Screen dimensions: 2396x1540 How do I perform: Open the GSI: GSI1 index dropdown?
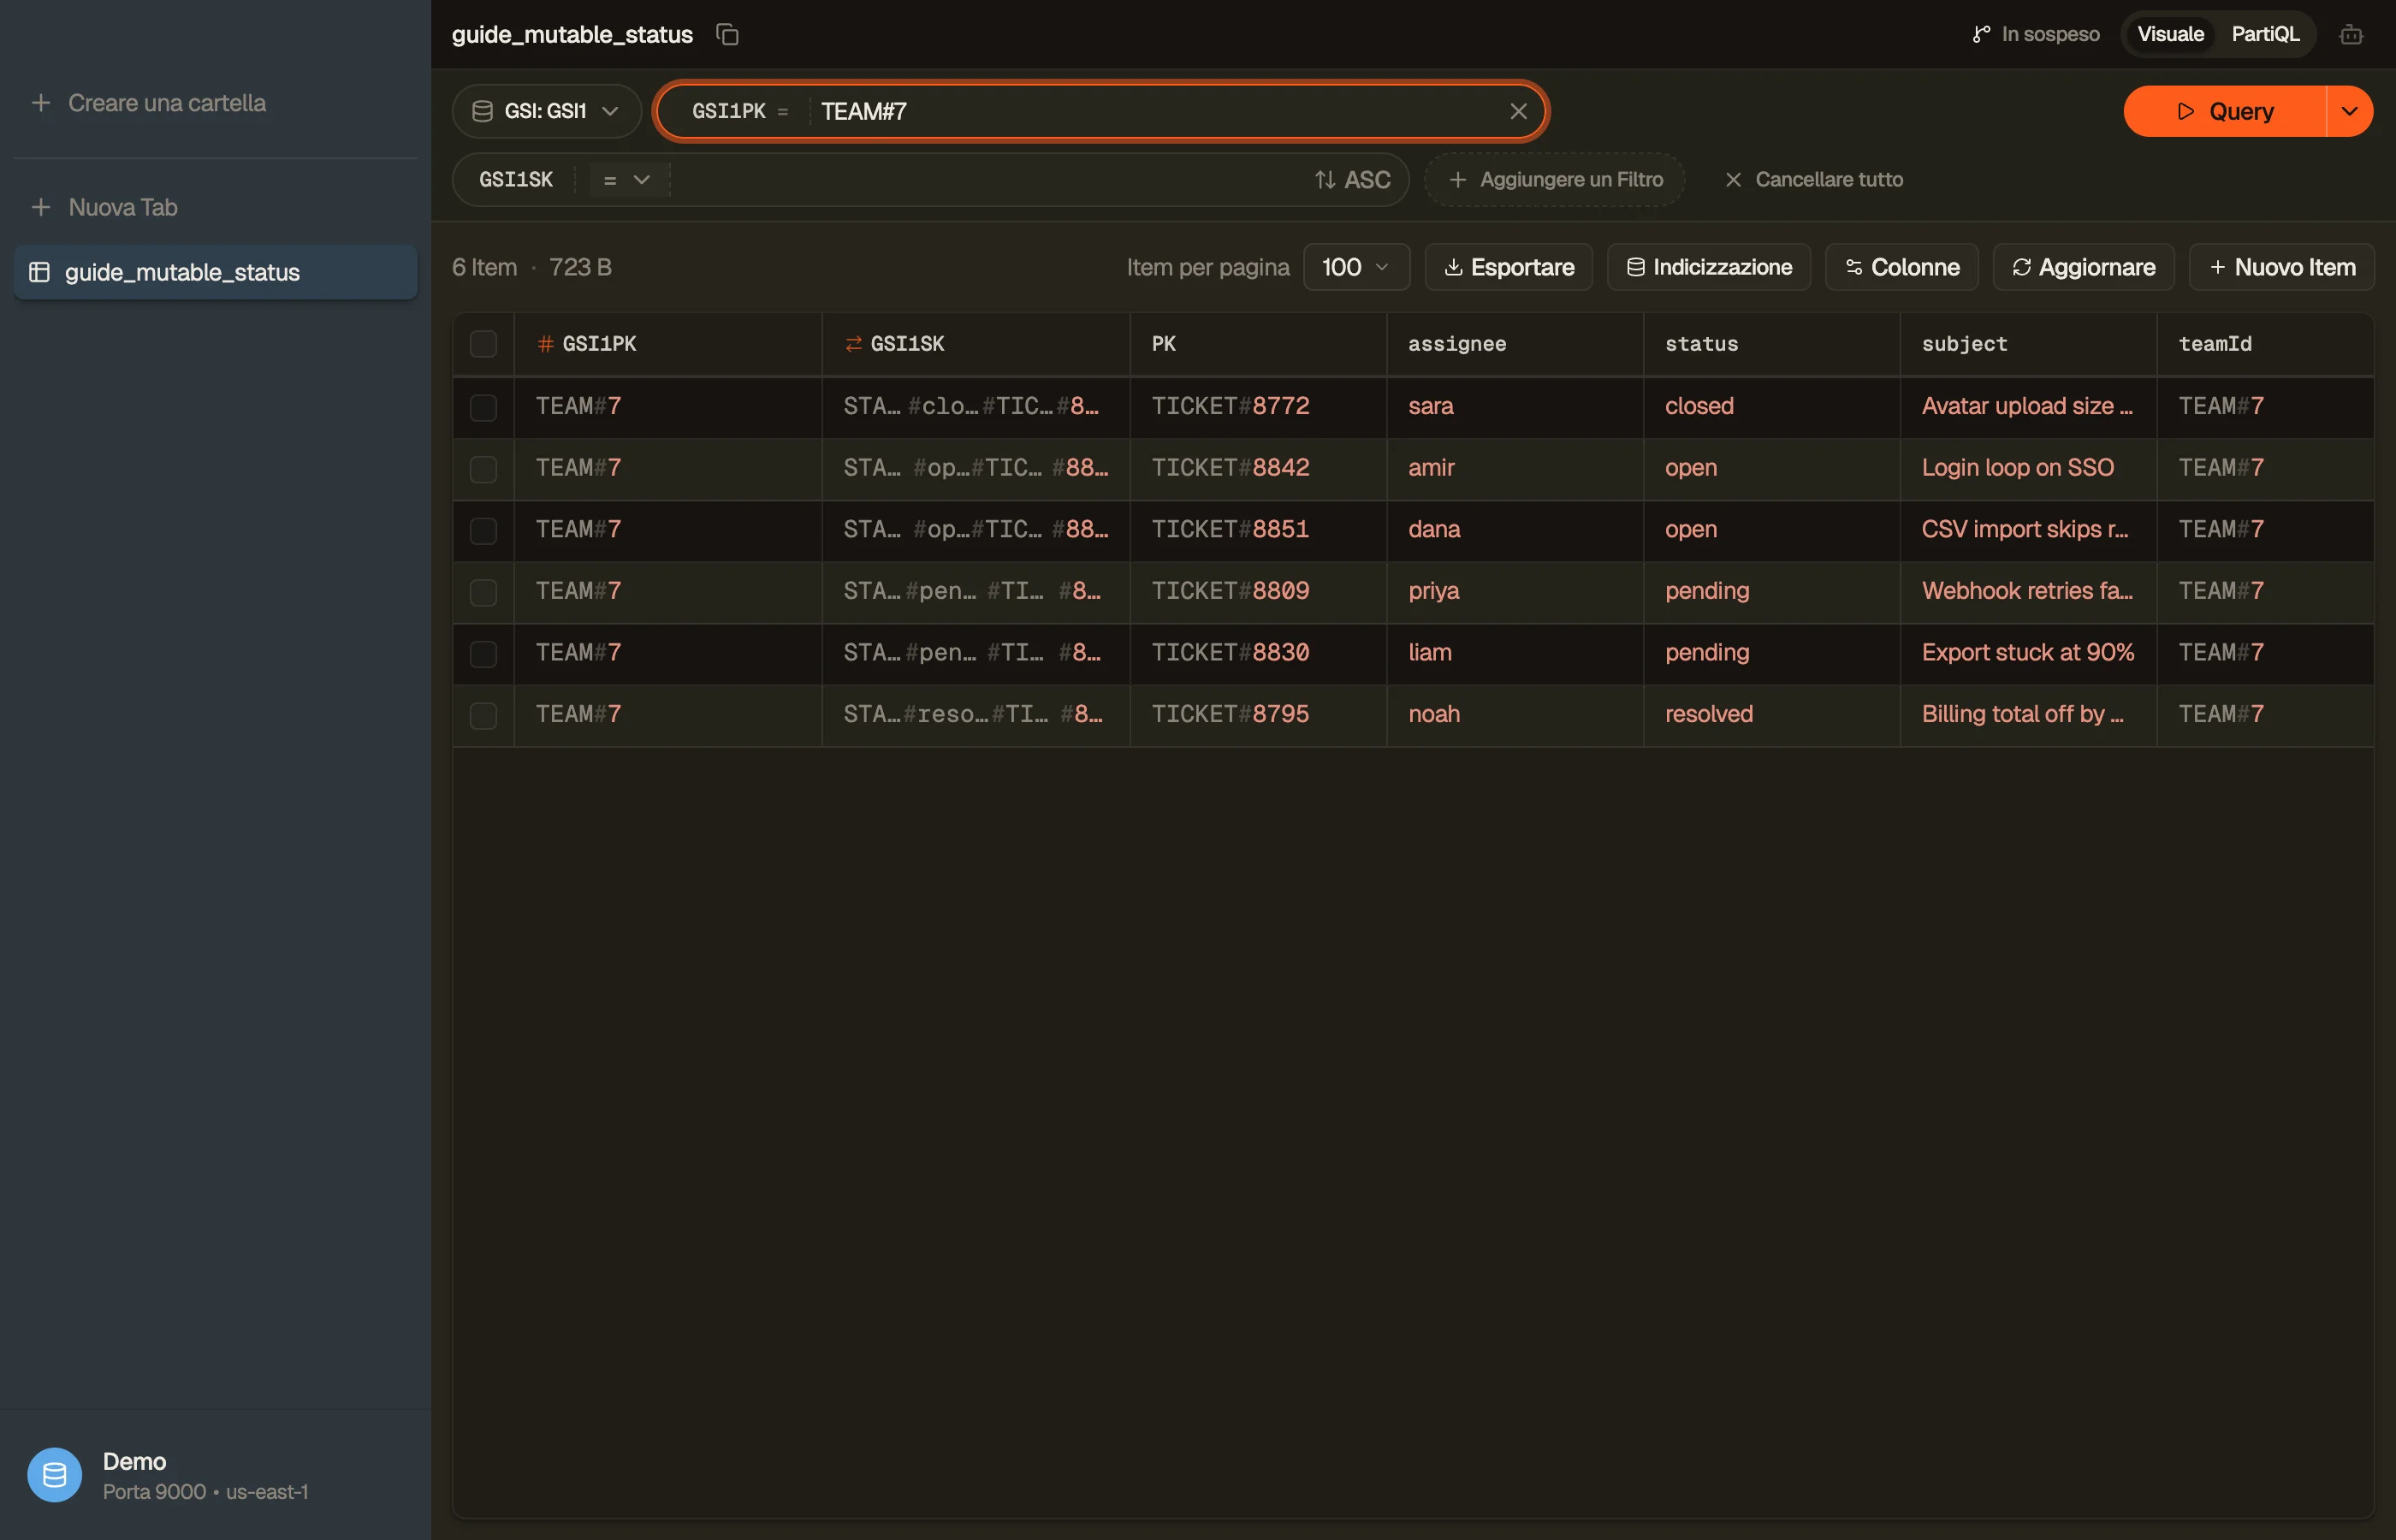546,111
